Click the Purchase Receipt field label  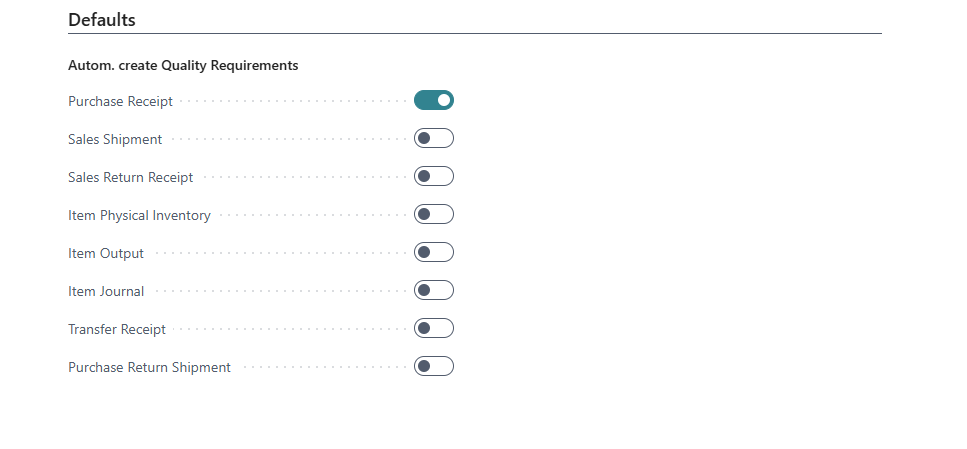pos(120,102)
